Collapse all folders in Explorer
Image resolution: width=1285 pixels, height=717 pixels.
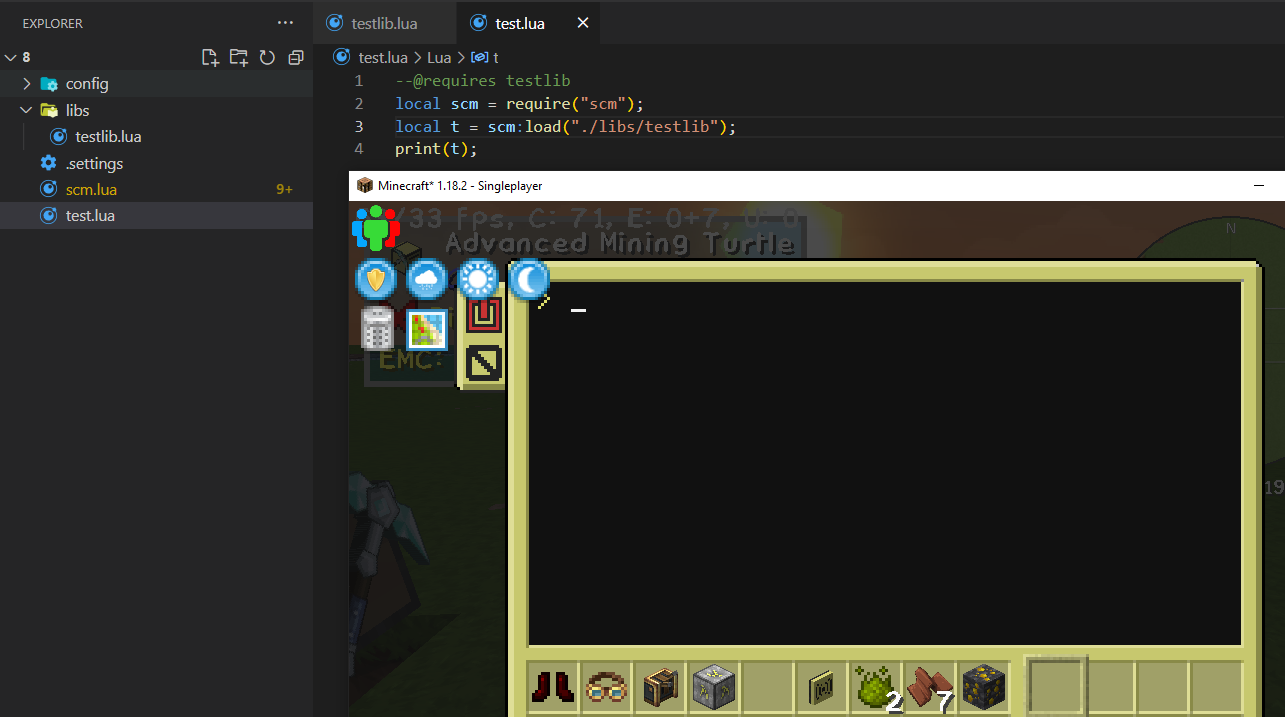tap(295, 58)
